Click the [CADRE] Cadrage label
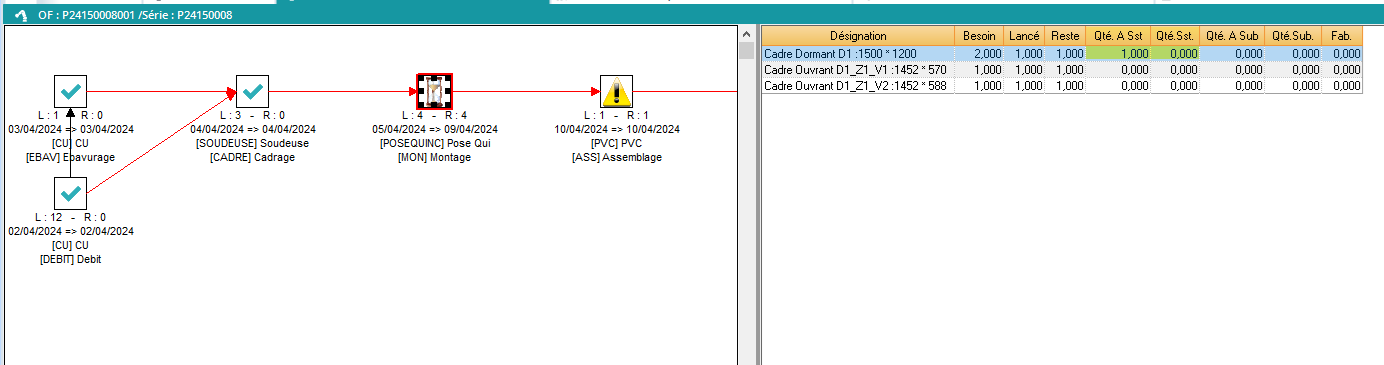Viewport: 1384px width, 365px height. pos(253,157)
